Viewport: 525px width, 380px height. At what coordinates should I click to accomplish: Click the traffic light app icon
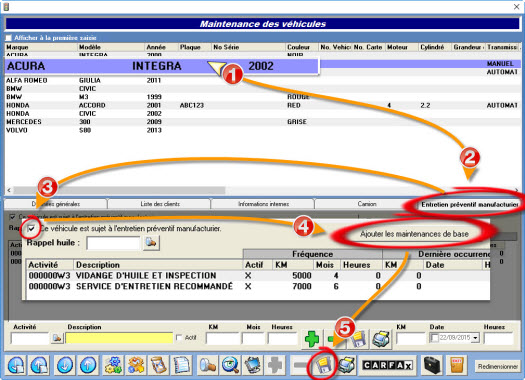click(x=6, y=6)
